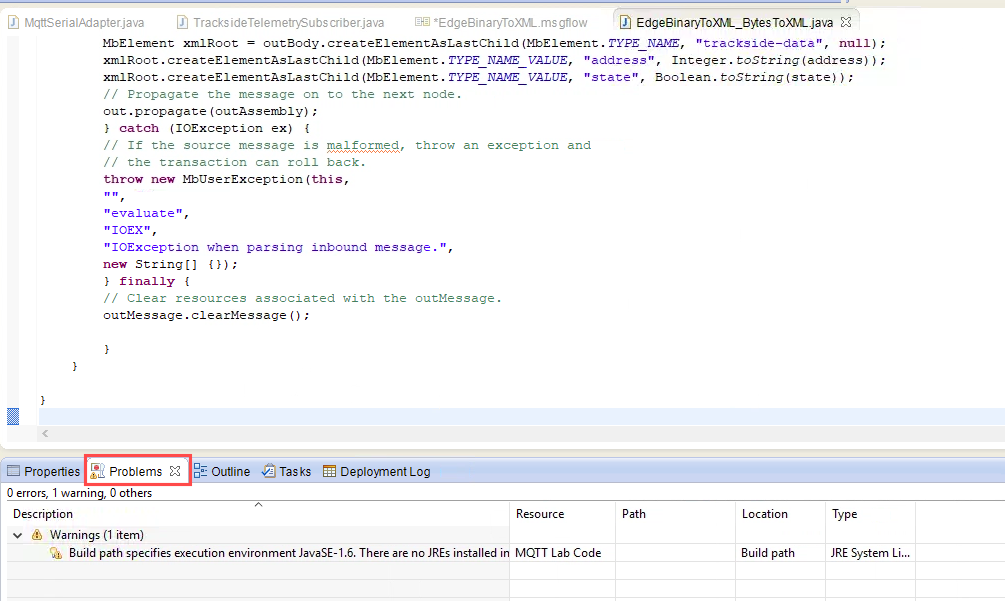Click the Tasks view icon
This screenshot has width=1005, height=601.
pyautogui.click(x=269, y=471)
